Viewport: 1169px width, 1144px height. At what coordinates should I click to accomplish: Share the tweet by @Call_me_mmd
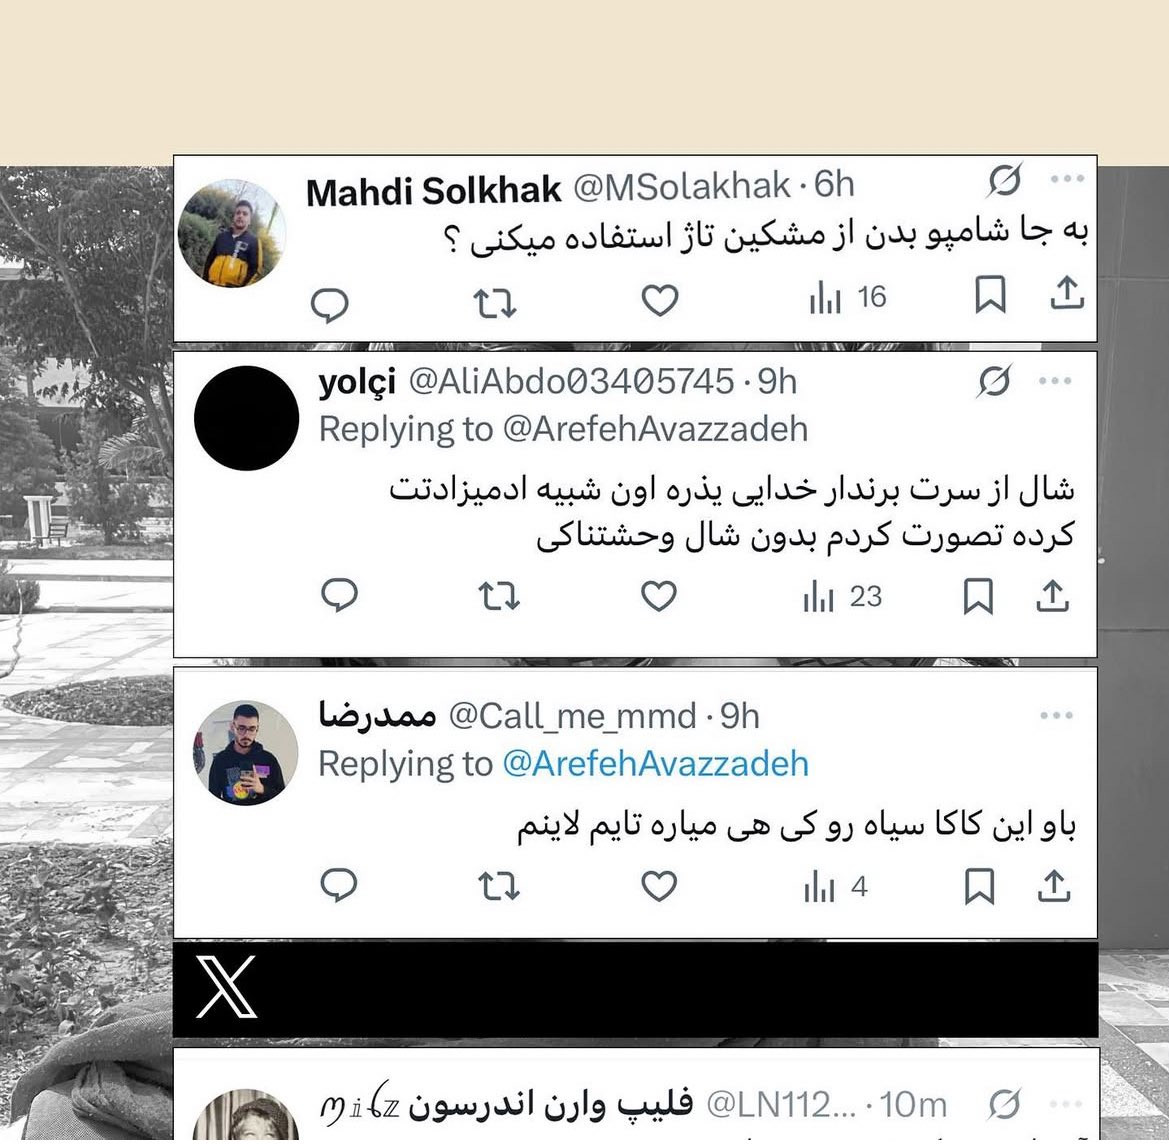pos(1053,886)
